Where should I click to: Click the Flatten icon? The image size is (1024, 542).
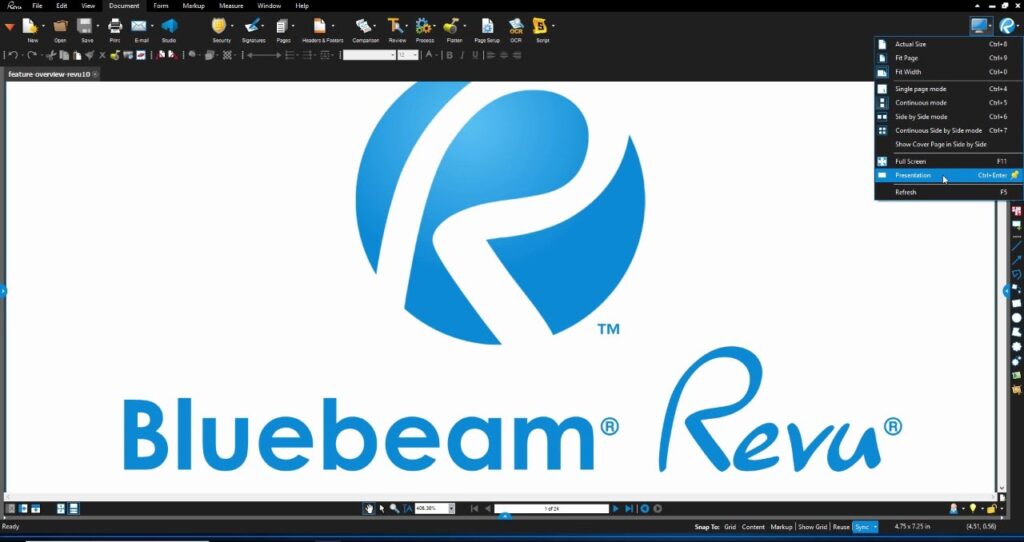click(x=452, y=26)
